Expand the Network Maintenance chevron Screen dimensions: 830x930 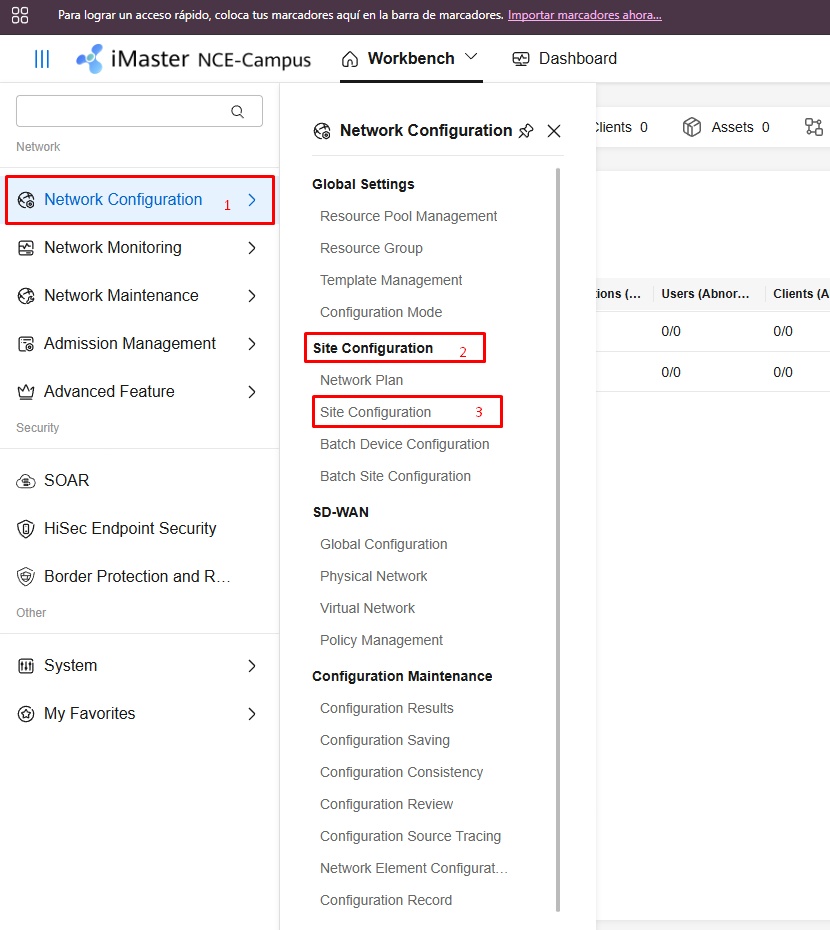(252, 296)
